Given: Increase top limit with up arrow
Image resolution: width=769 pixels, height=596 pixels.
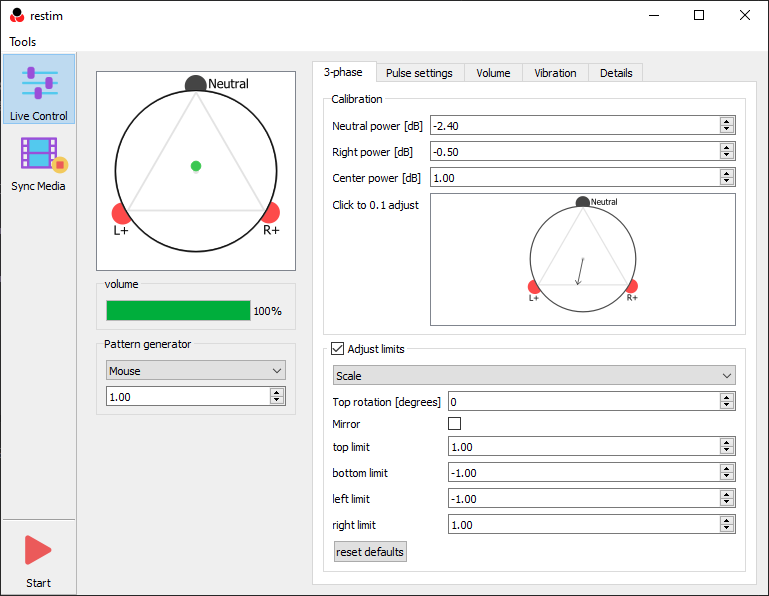Looking at the screenshot, I should pyautogui.click(x=727, y=442).
